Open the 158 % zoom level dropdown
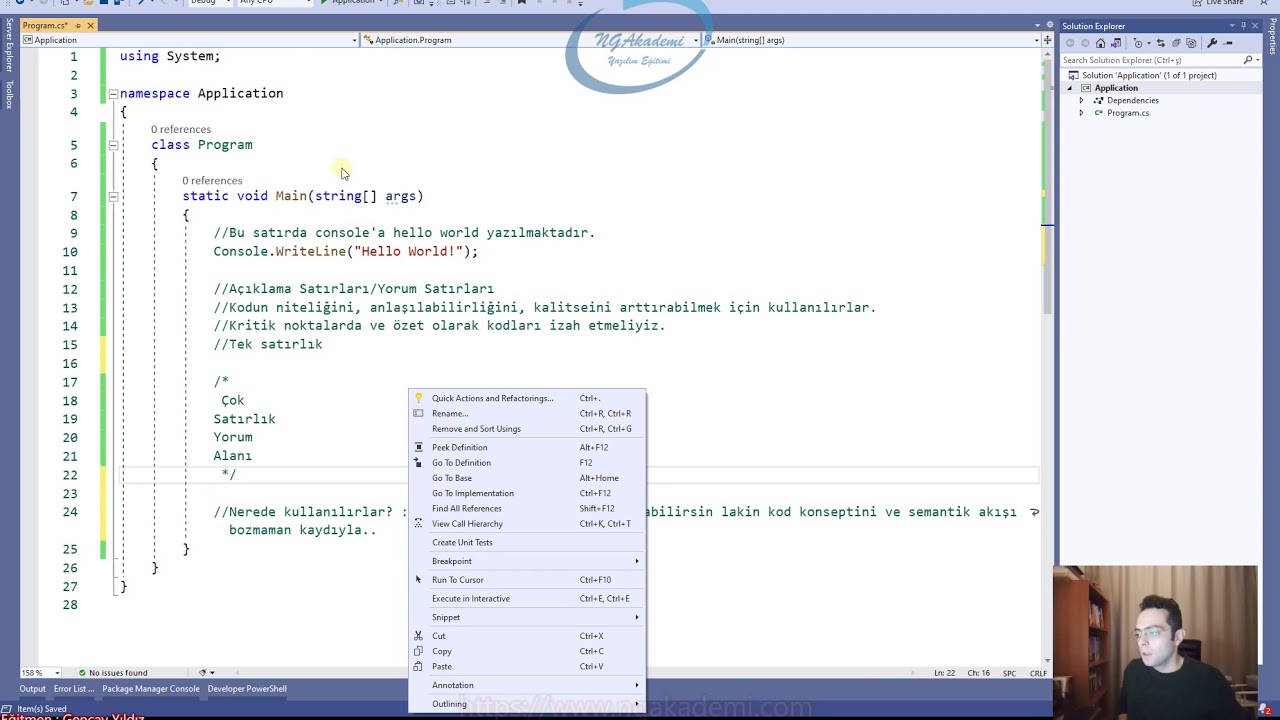The image size is (1280, 720). pos(57,673)
